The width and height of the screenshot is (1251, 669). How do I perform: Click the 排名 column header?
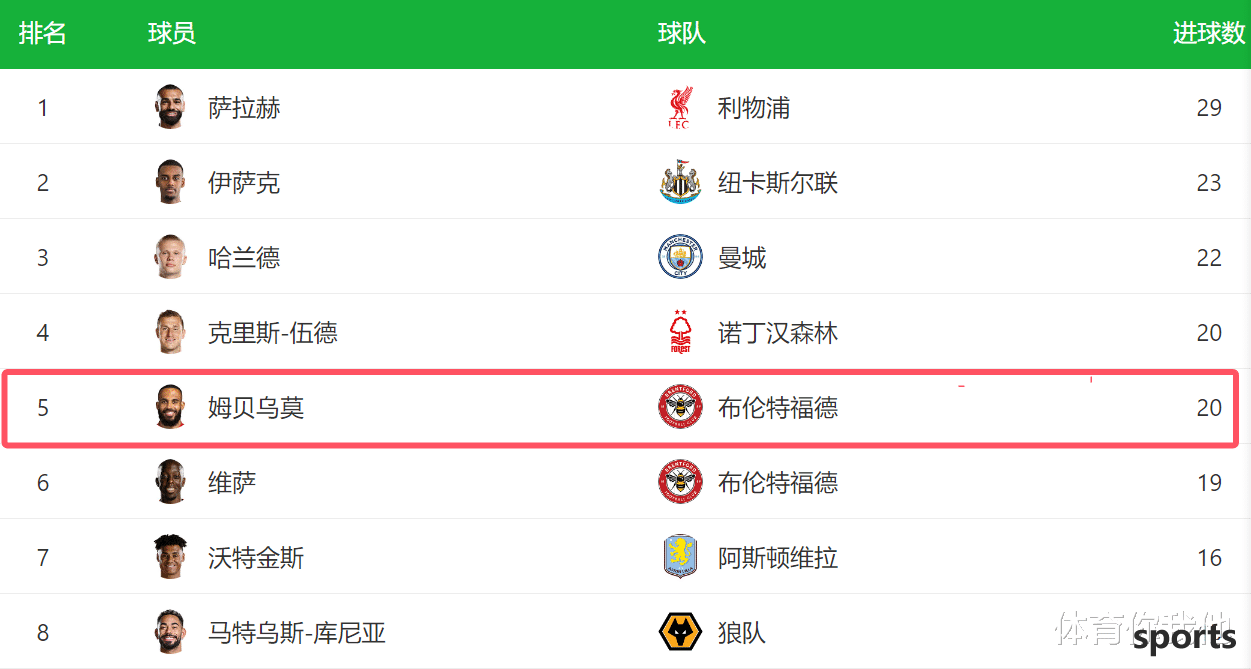tap(43, 33)
